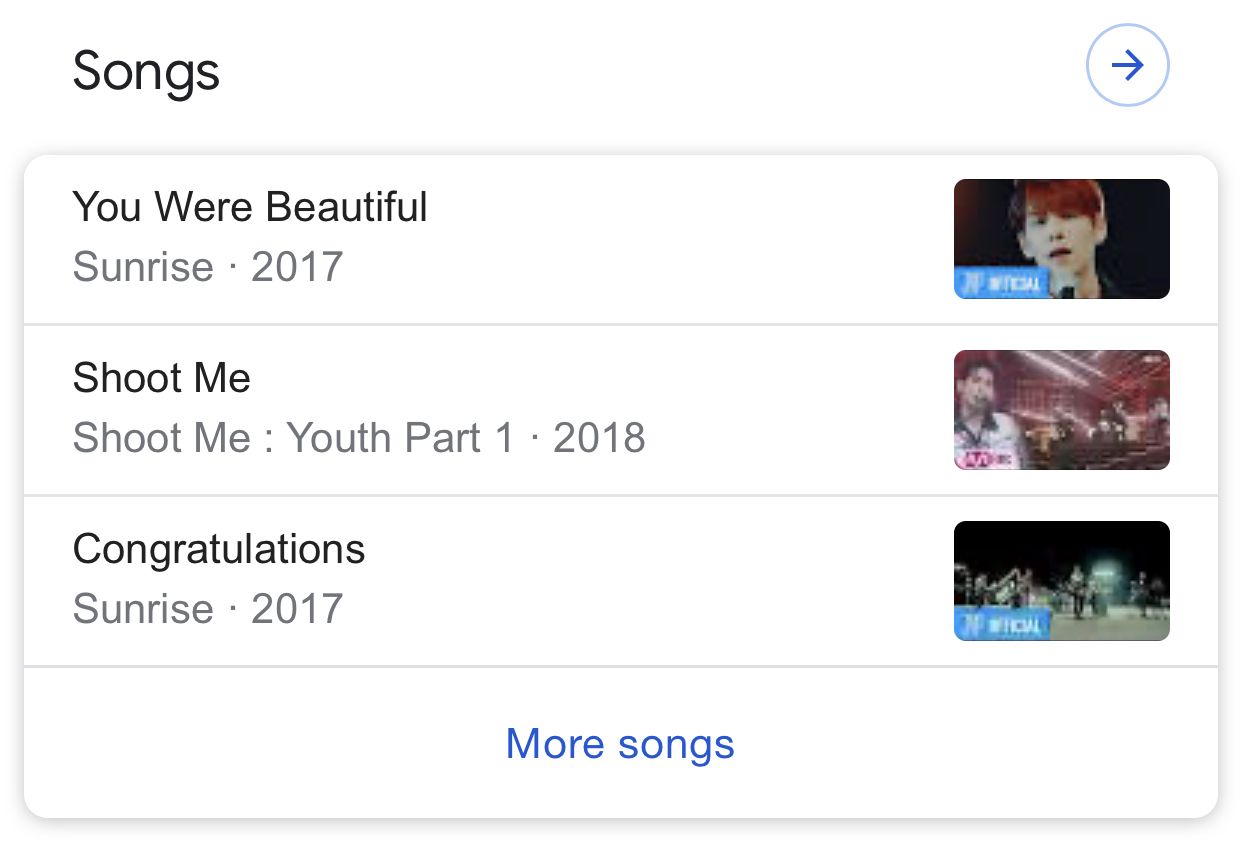Viewport: 1242px width, 850px height.
Task: Click the More songs link
Action: (620, 743)
